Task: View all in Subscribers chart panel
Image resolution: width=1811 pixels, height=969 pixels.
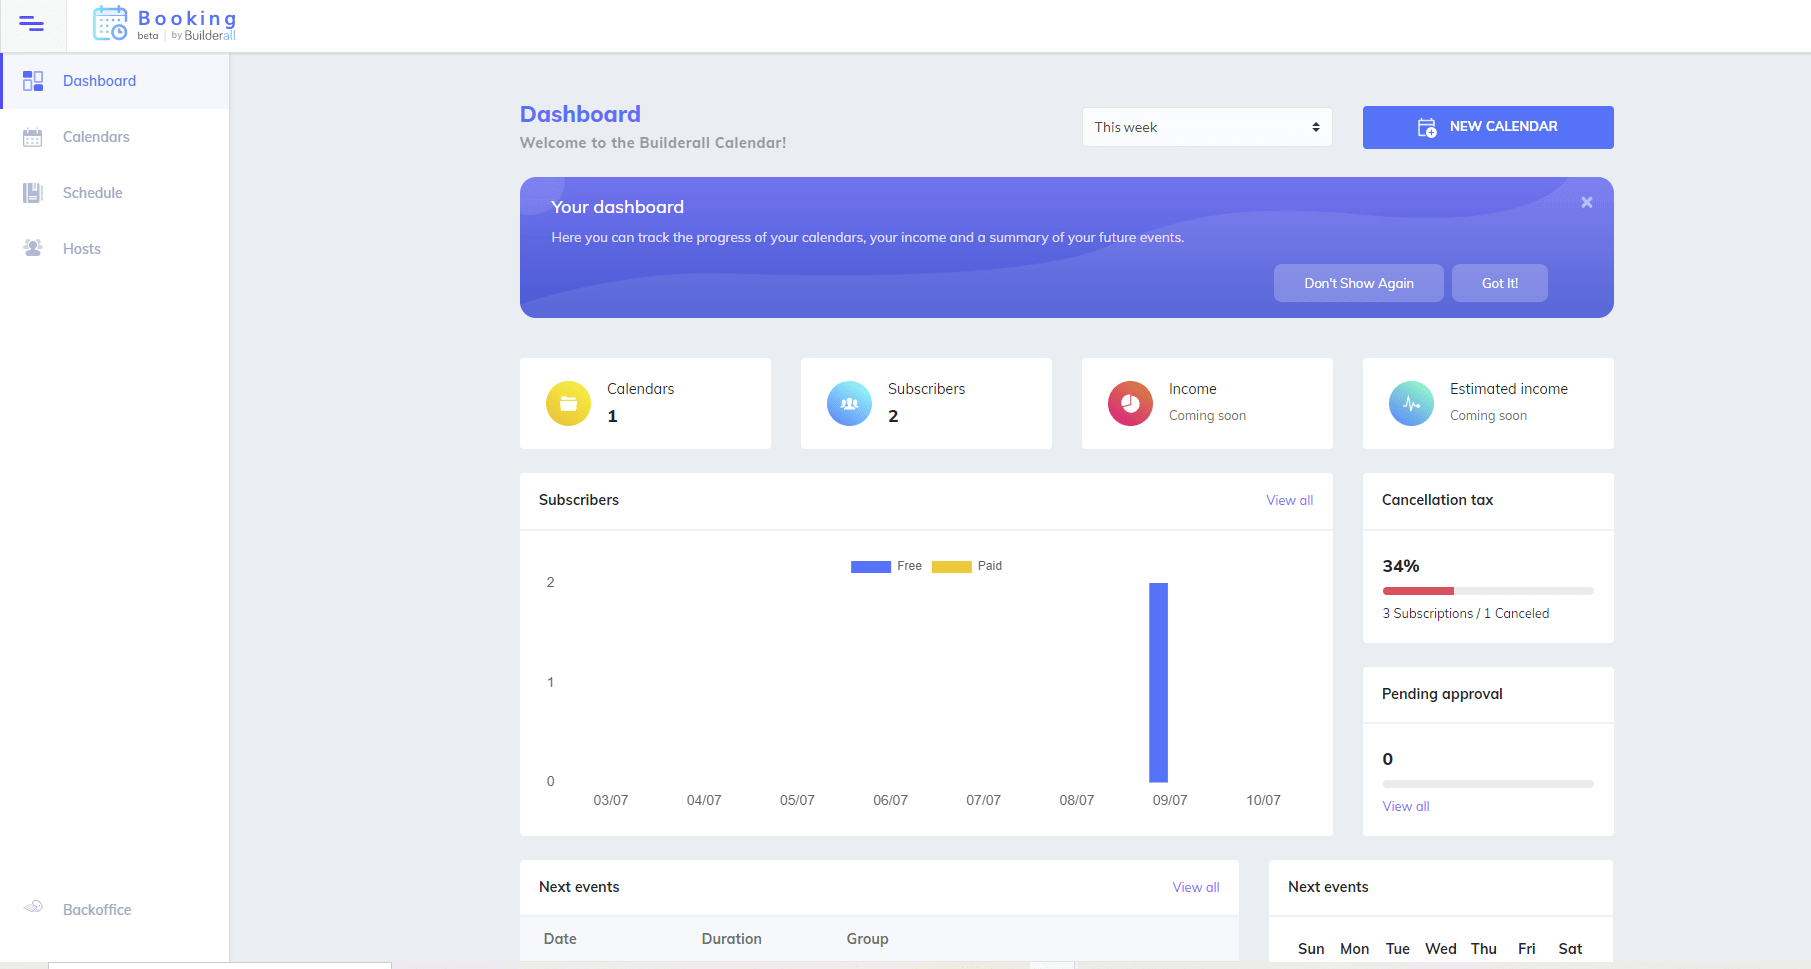Action: click(1289, 500)
